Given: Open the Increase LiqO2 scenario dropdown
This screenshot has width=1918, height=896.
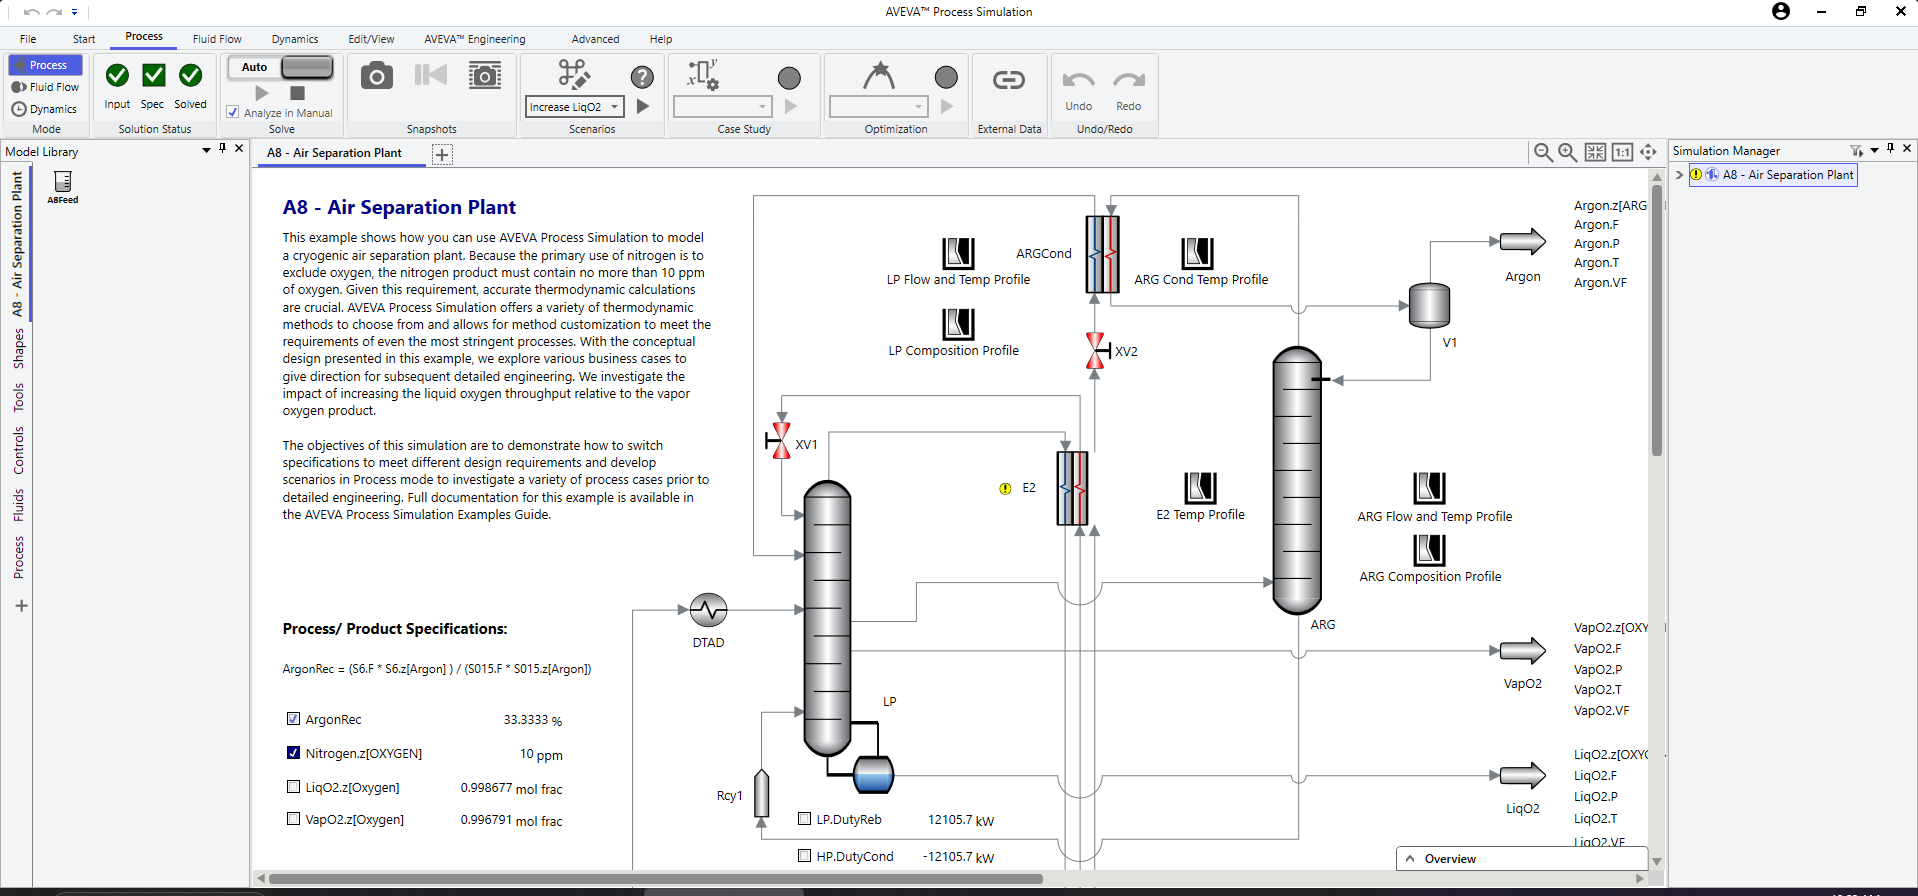Looking at the screenshot, I should pyautogui.click(x=614, y=107).
